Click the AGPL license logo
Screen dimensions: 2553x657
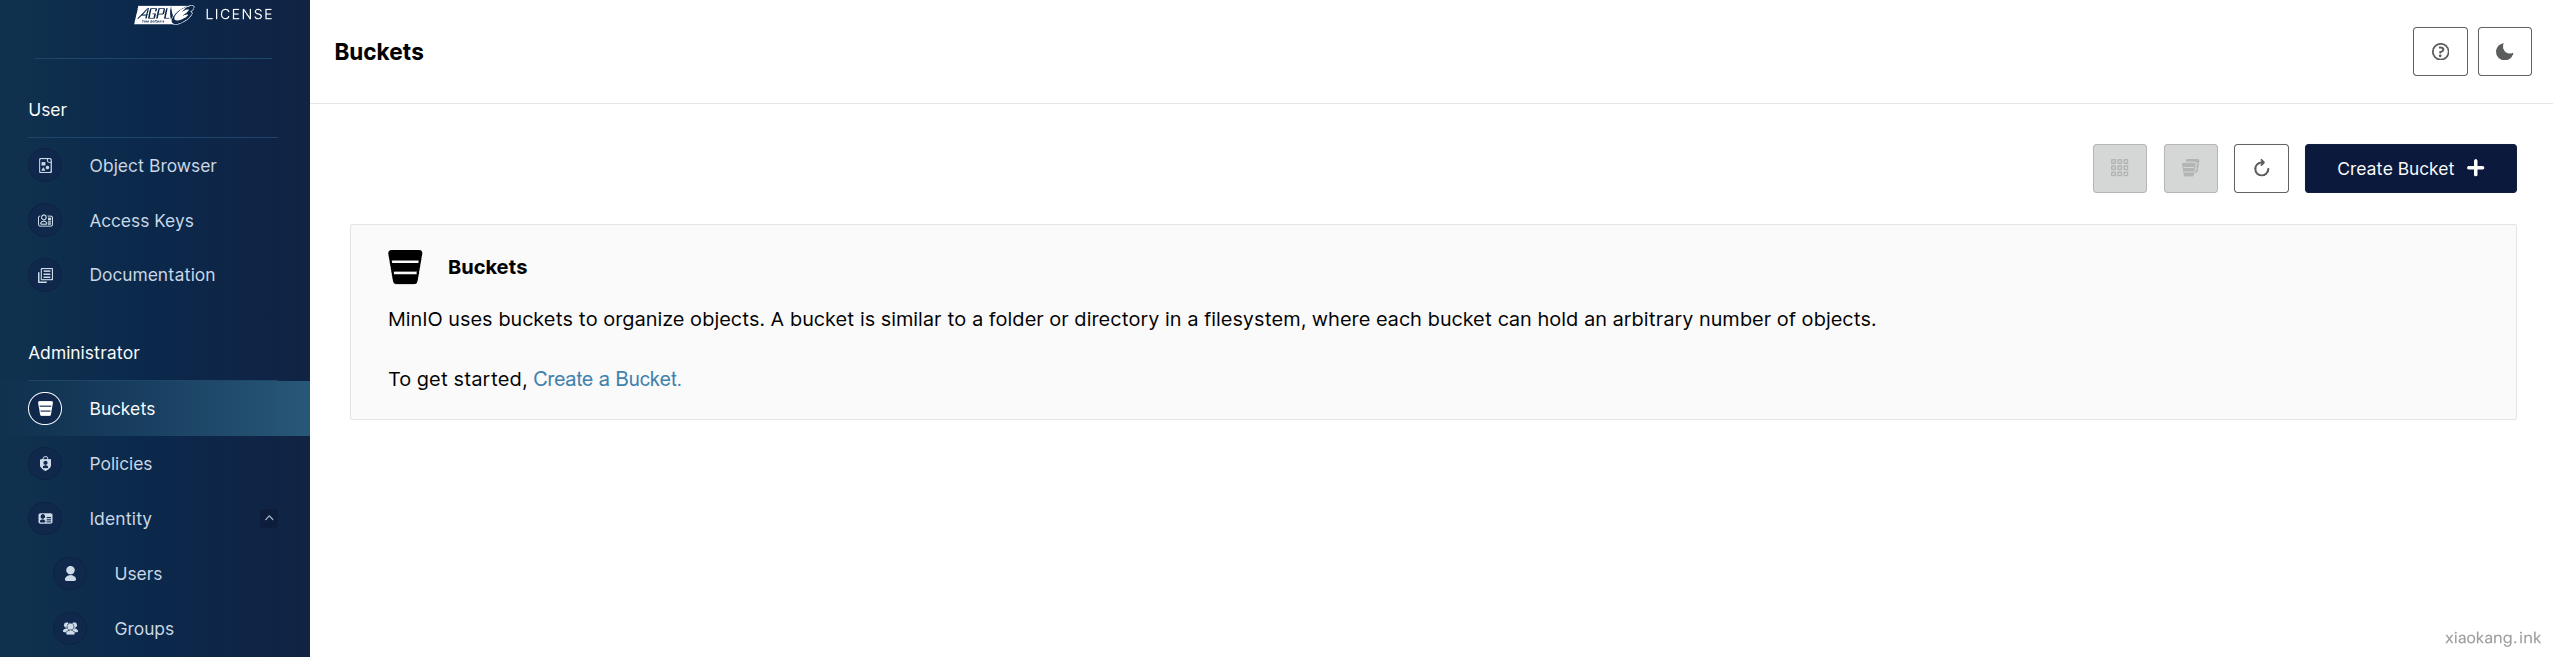click(164, 14)
